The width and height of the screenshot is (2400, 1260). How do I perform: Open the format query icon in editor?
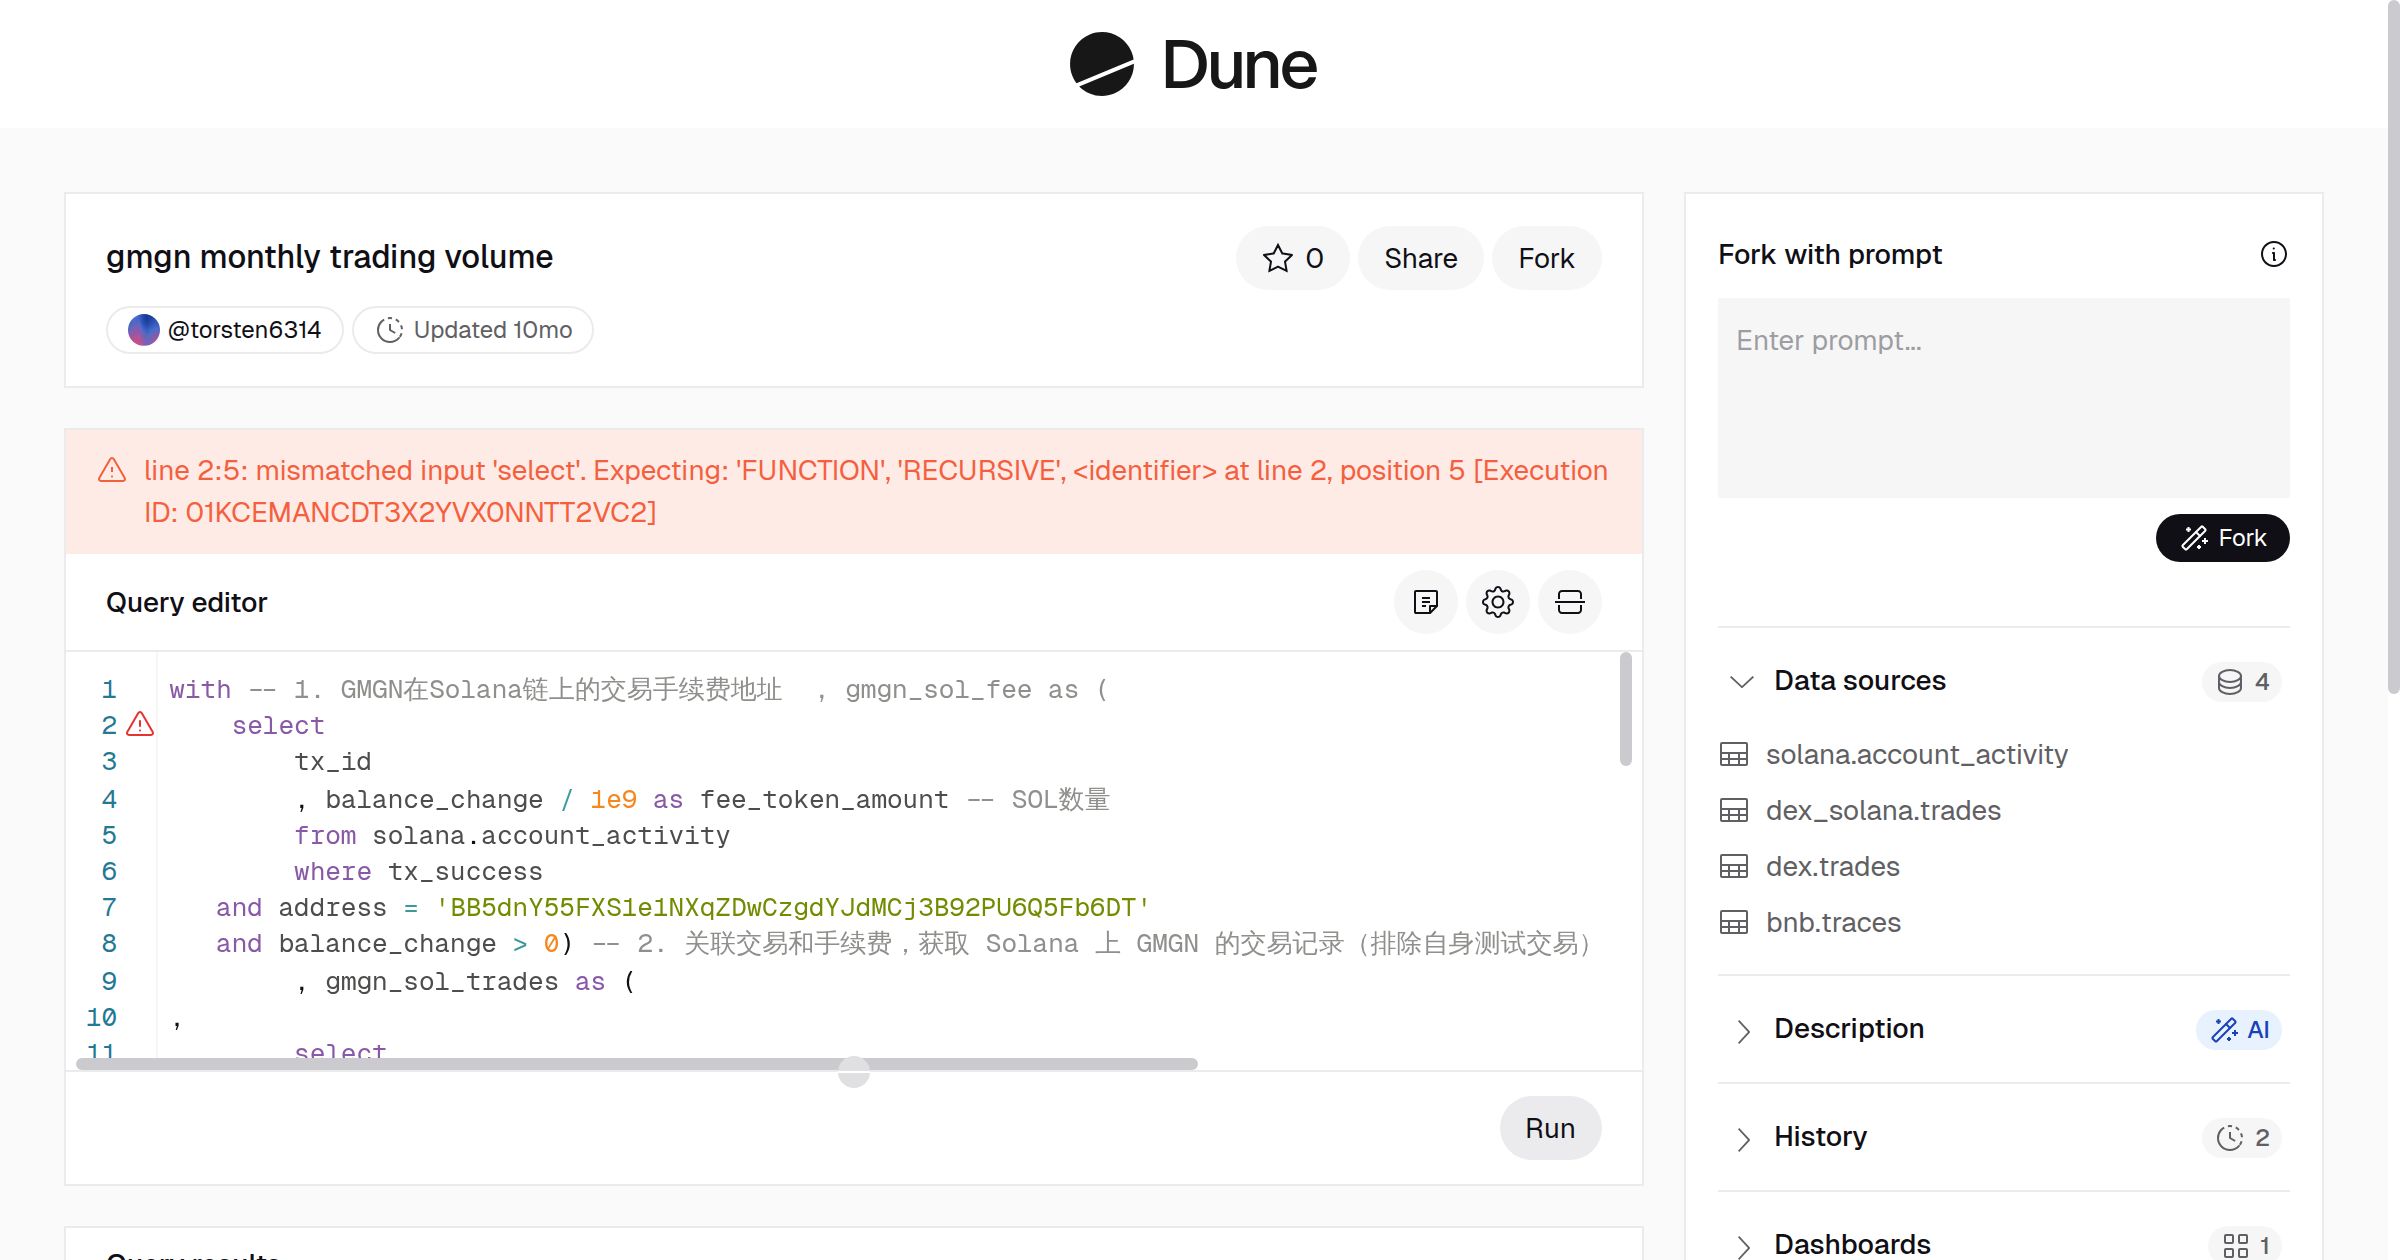pyautogui.click(x=1425, y=602)
